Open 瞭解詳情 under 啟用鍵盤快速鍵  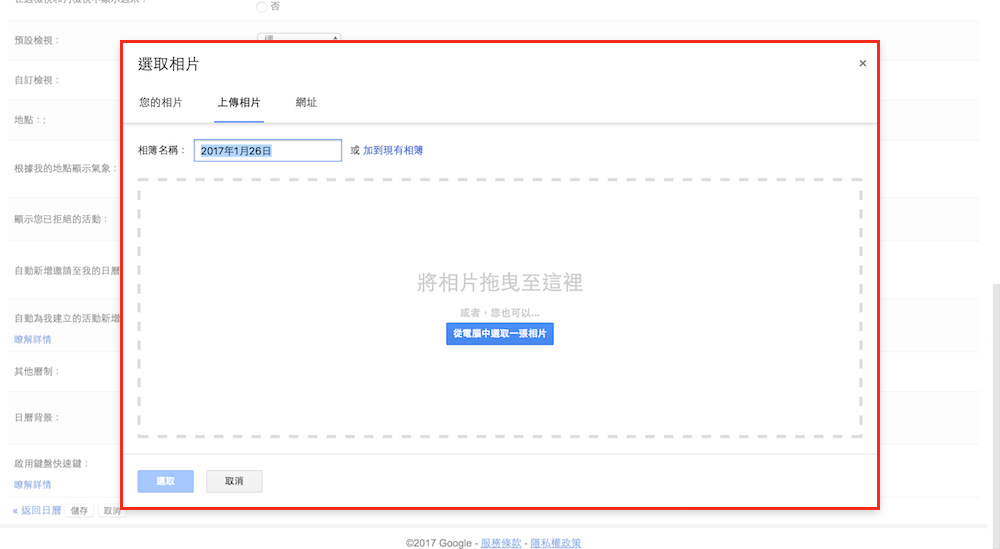(32, 484)
